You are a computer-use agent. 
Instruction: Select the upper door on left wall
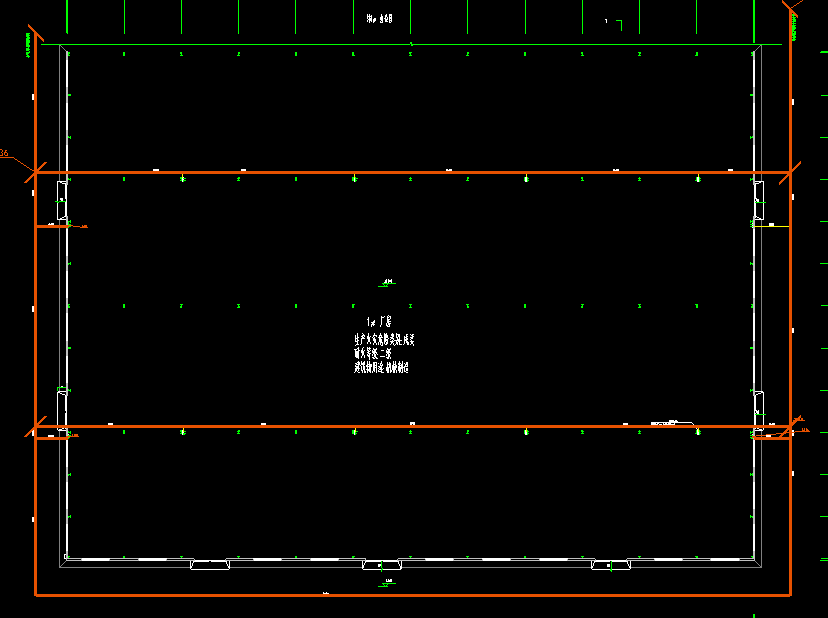click(62, 199)
